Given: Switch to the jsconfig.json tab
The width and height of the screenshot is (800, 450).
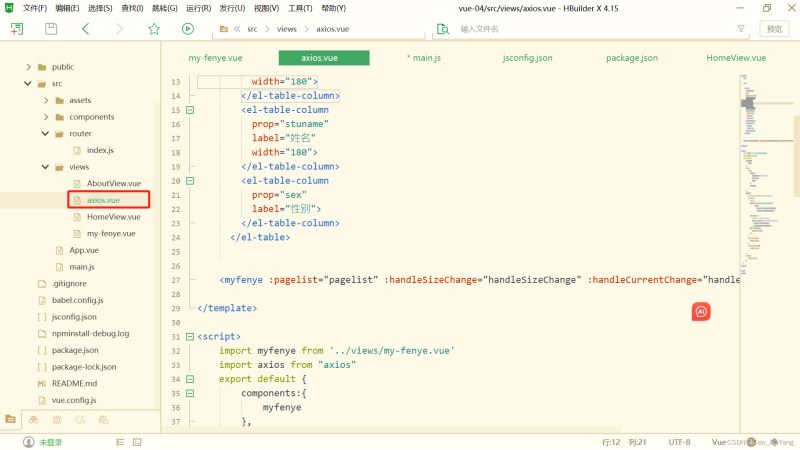Looking at the screenshot, I should 528,58.
